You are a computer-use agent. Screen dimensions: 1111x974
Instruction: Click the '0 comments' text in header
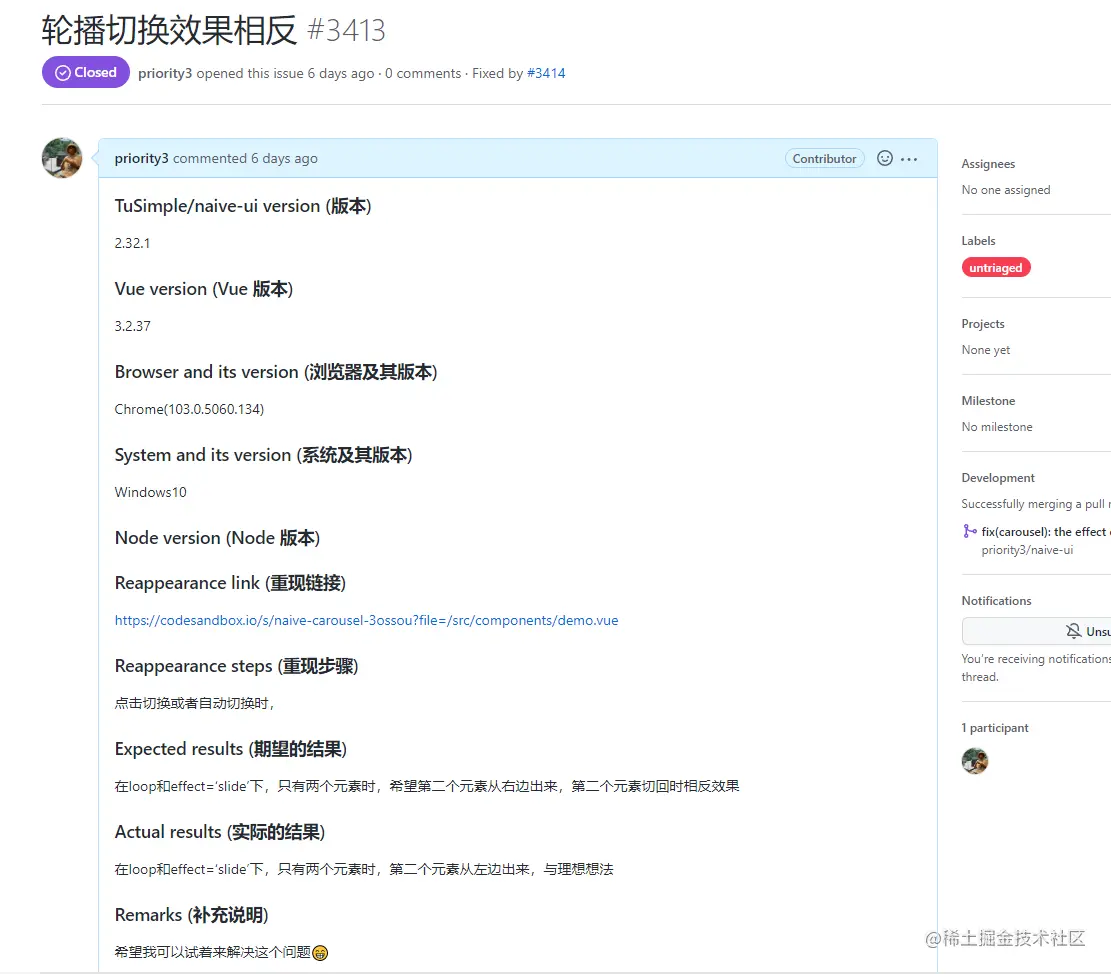click(423, 74)
